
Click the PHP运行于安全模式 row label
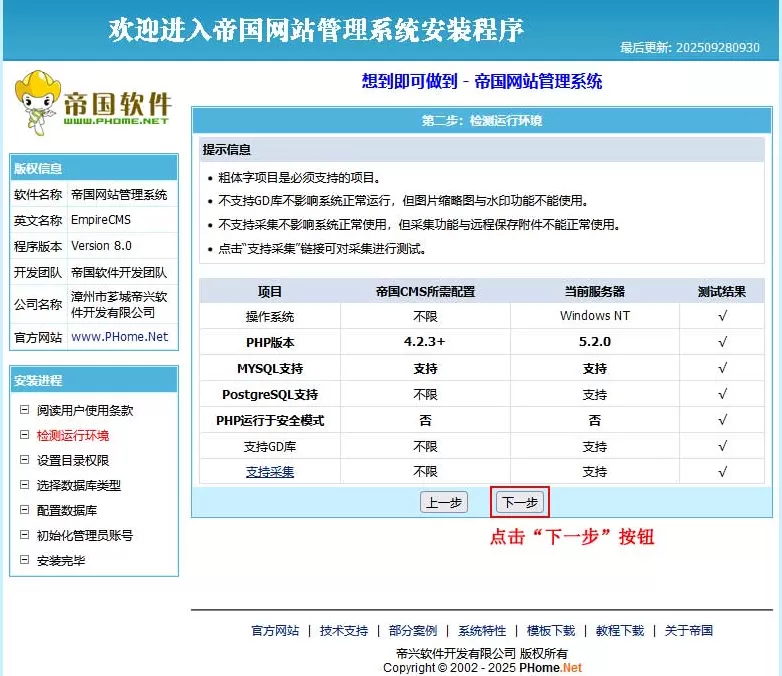click(270, 420)
